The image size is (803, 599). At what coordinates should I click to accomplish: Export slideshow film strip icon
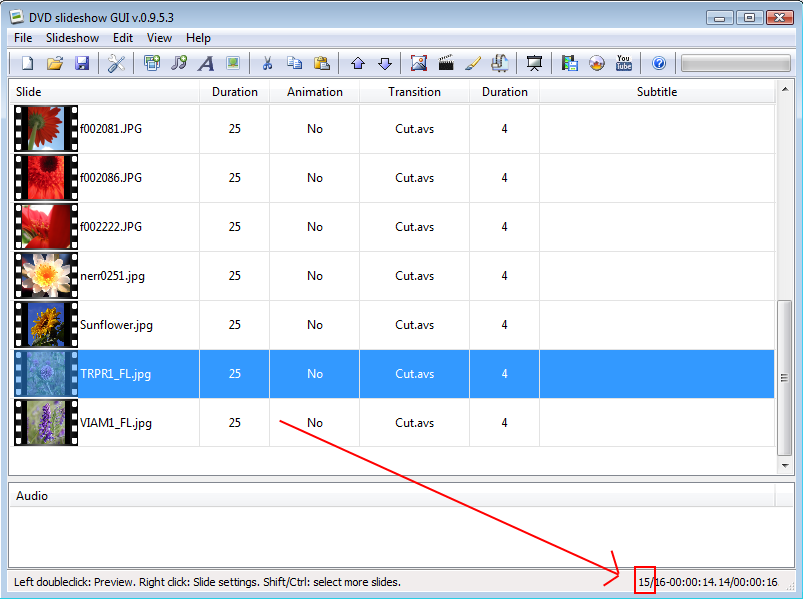point(569,63)
